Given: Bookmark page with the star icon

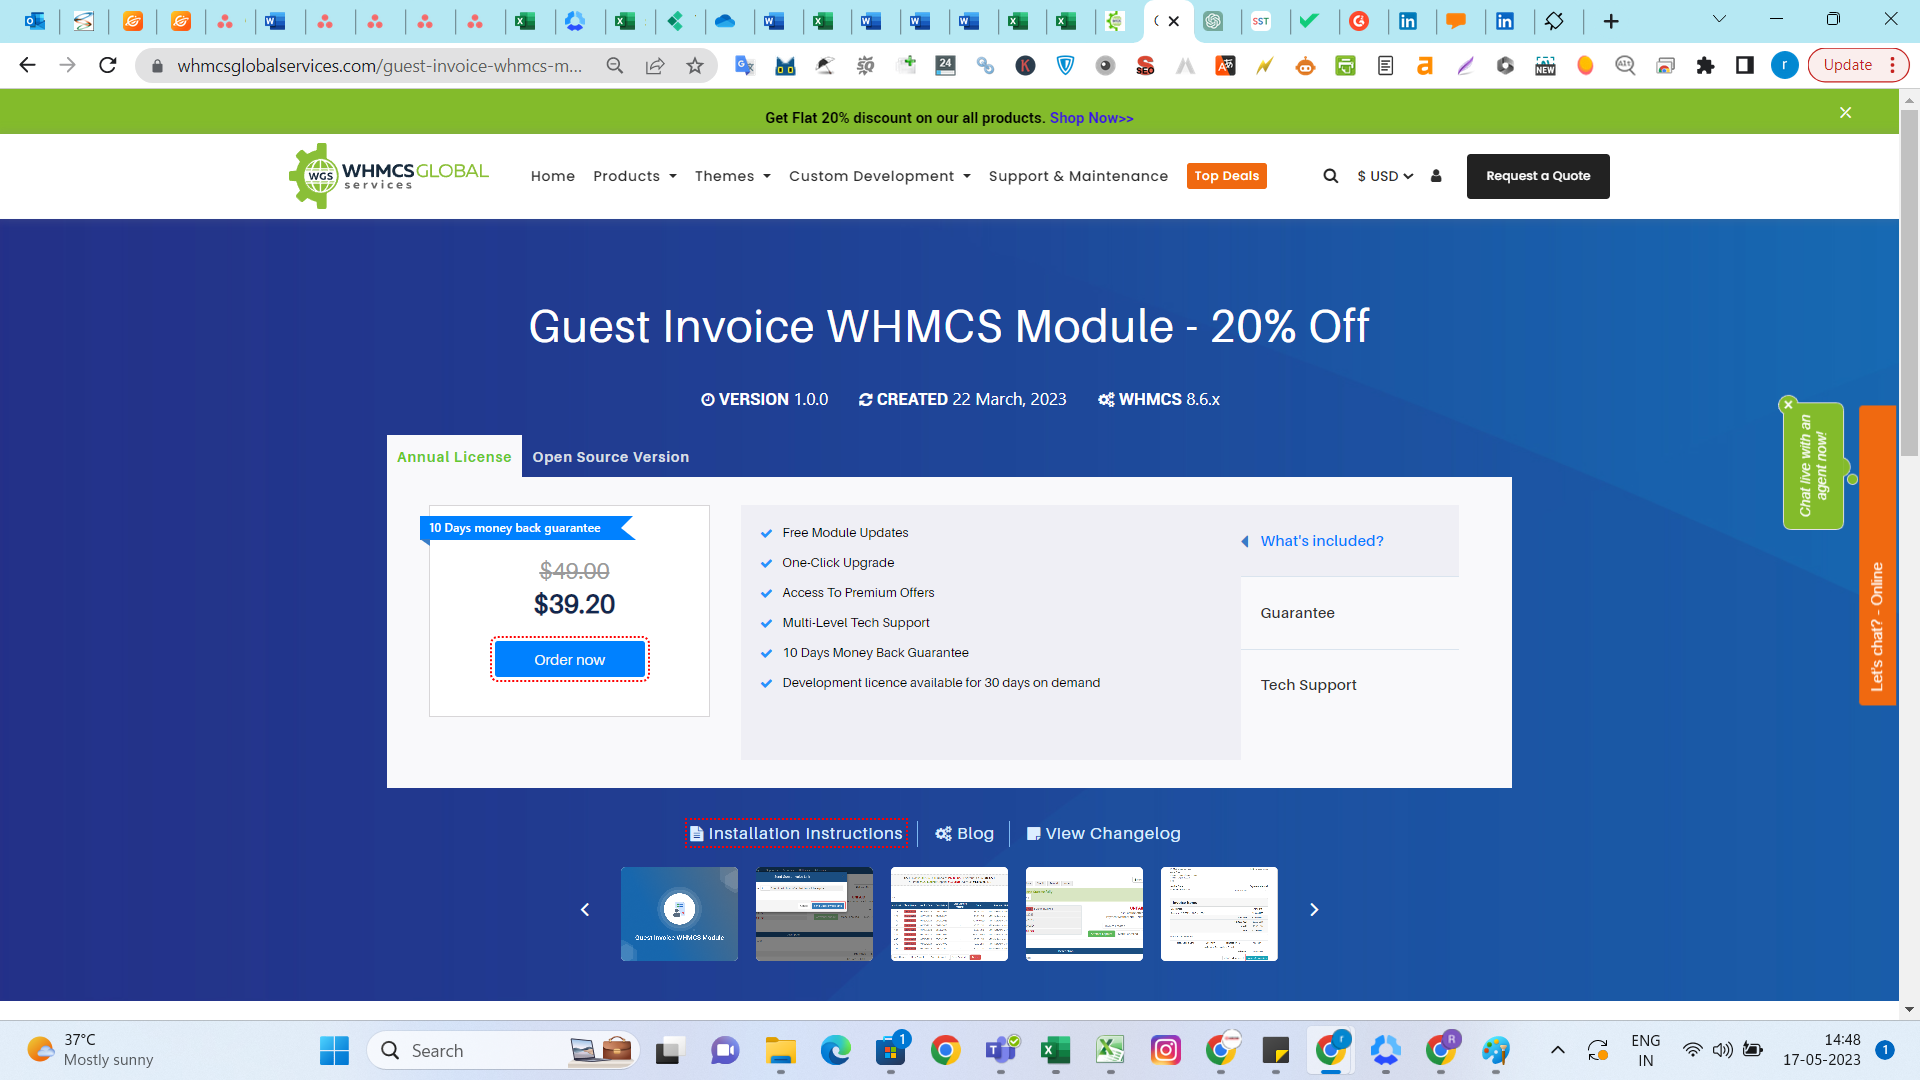Looking at the screenshot, I should [x=695, y=66].
